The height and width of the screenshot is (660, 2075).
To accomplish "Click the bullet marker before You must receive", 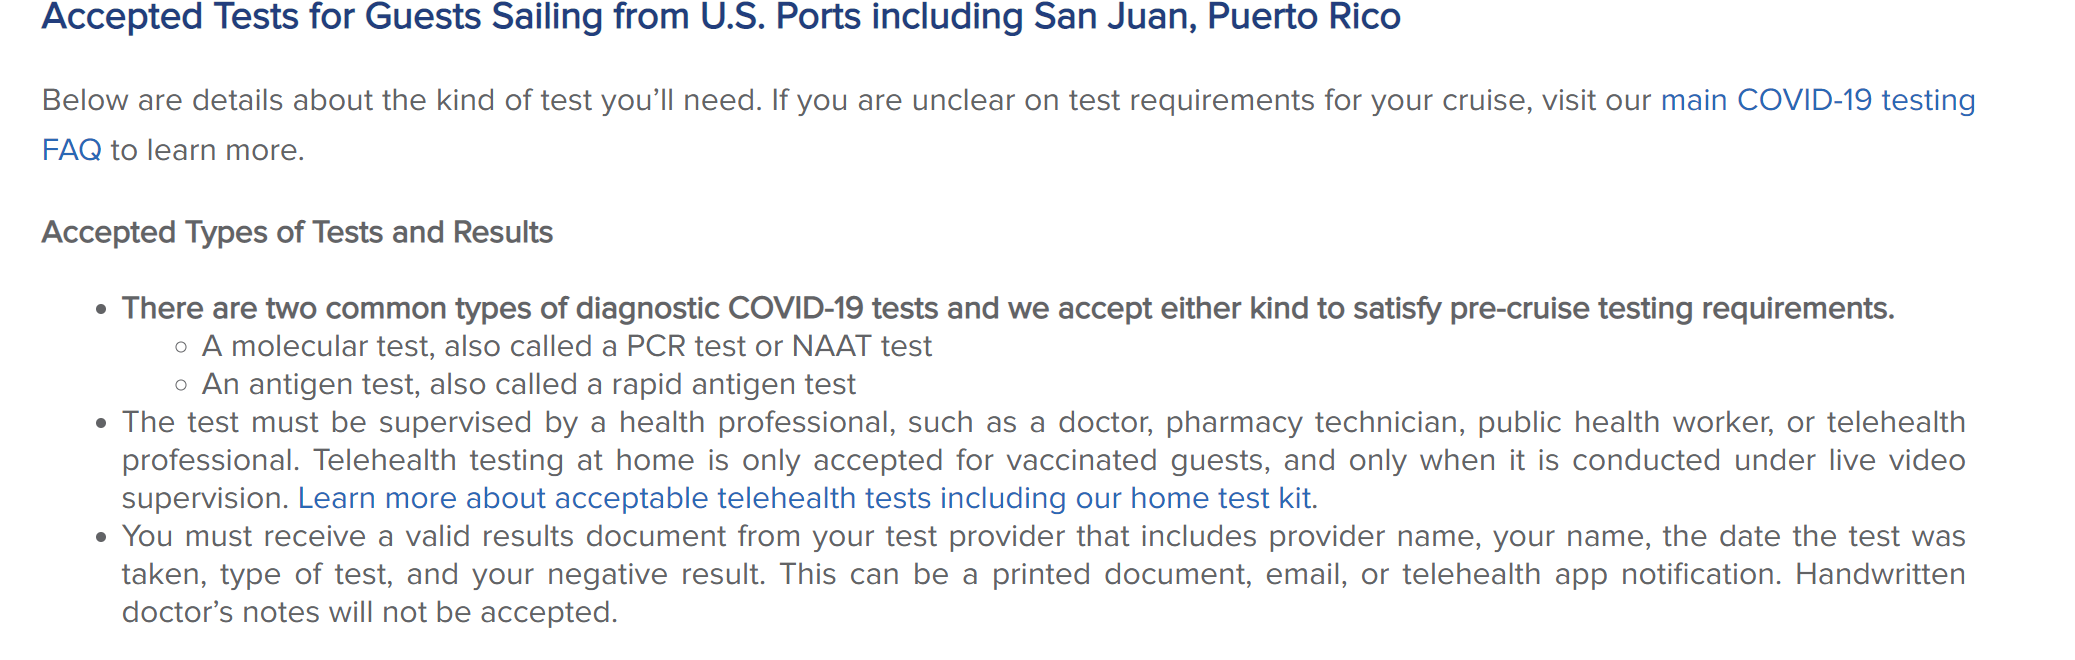I will click(x=101, y=538).
